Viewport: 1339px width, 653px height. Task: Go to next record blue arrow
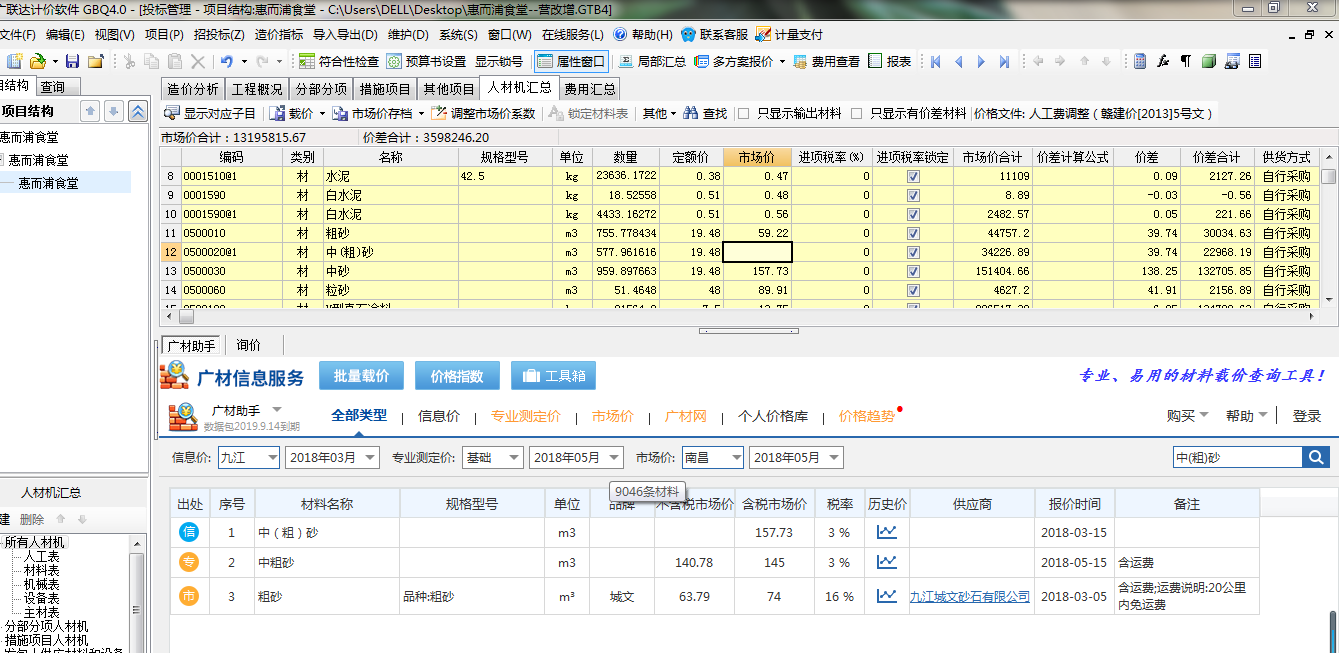coord(981,61)
